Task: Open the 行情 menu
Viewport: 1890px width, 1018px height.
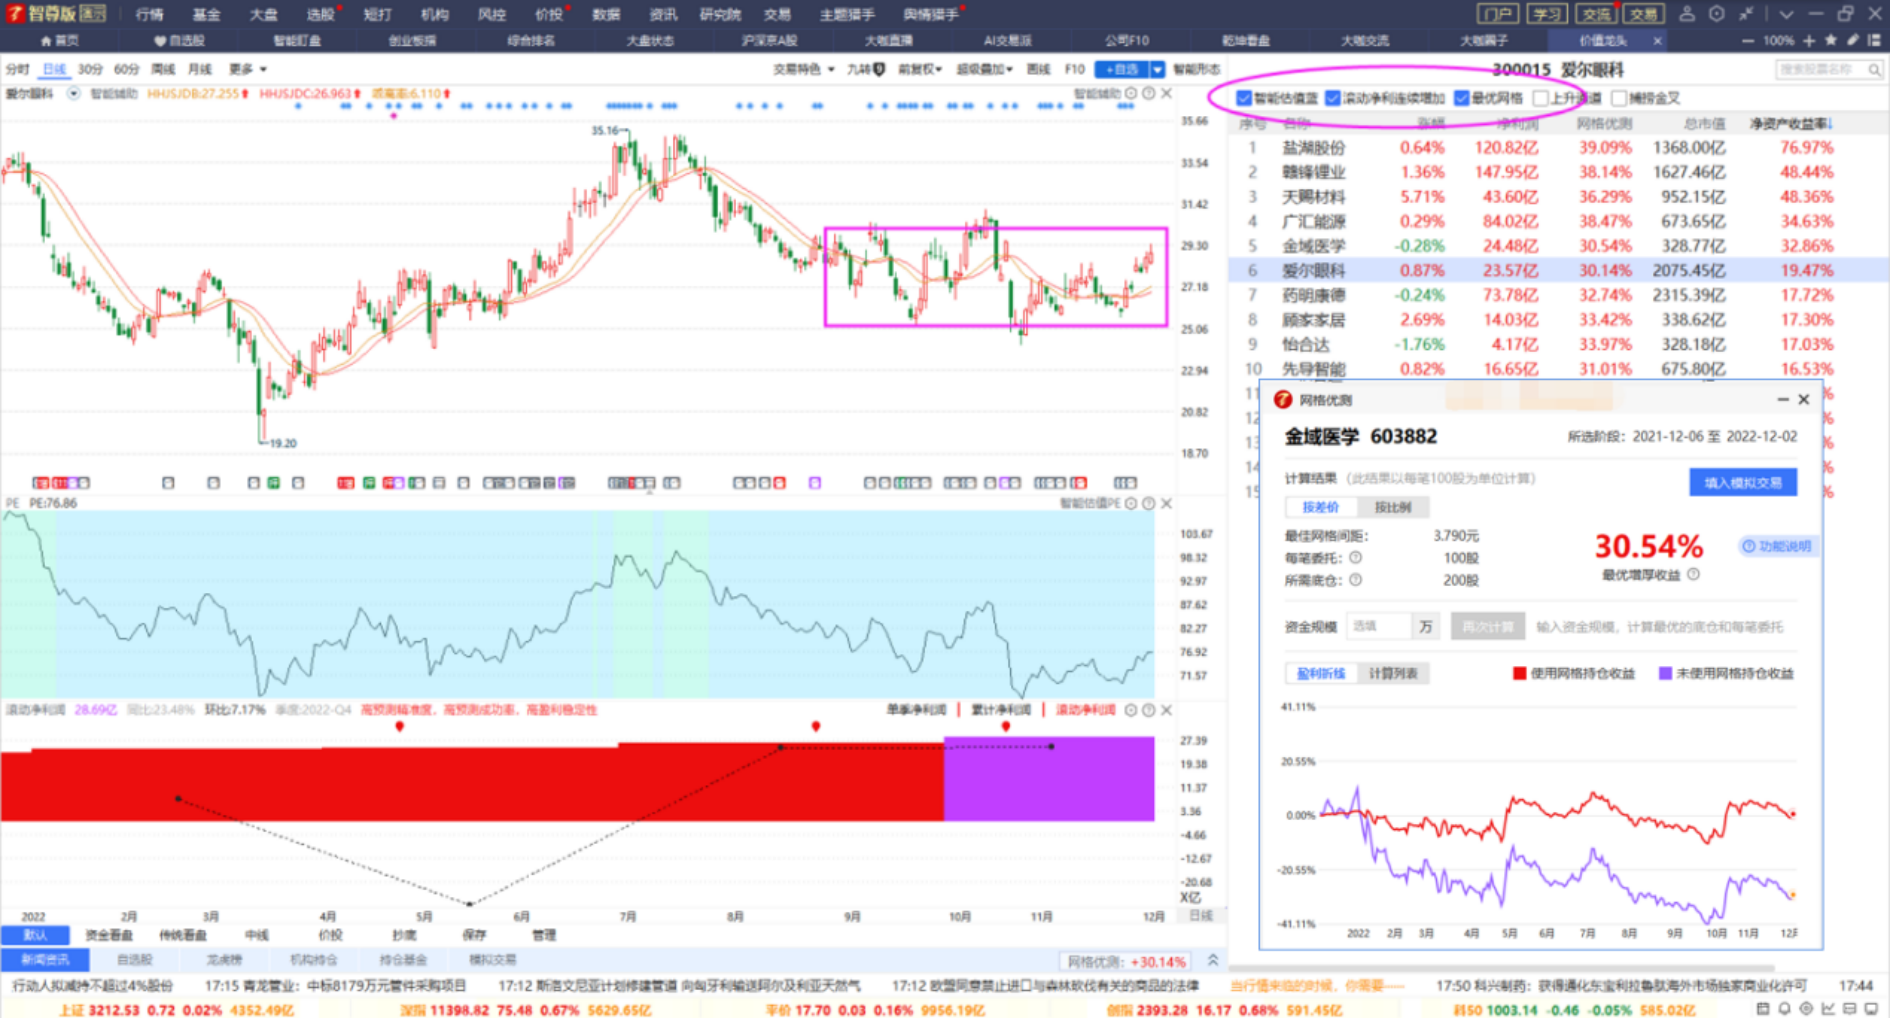Action: [x=150, y=14]
